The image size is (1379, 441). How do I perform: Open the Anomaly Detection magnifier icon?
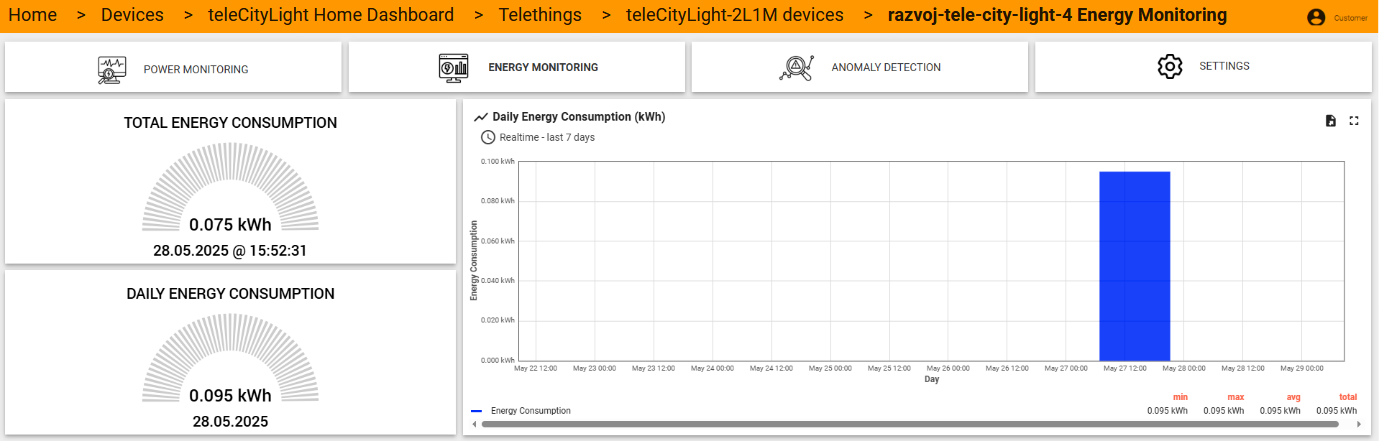796,67
